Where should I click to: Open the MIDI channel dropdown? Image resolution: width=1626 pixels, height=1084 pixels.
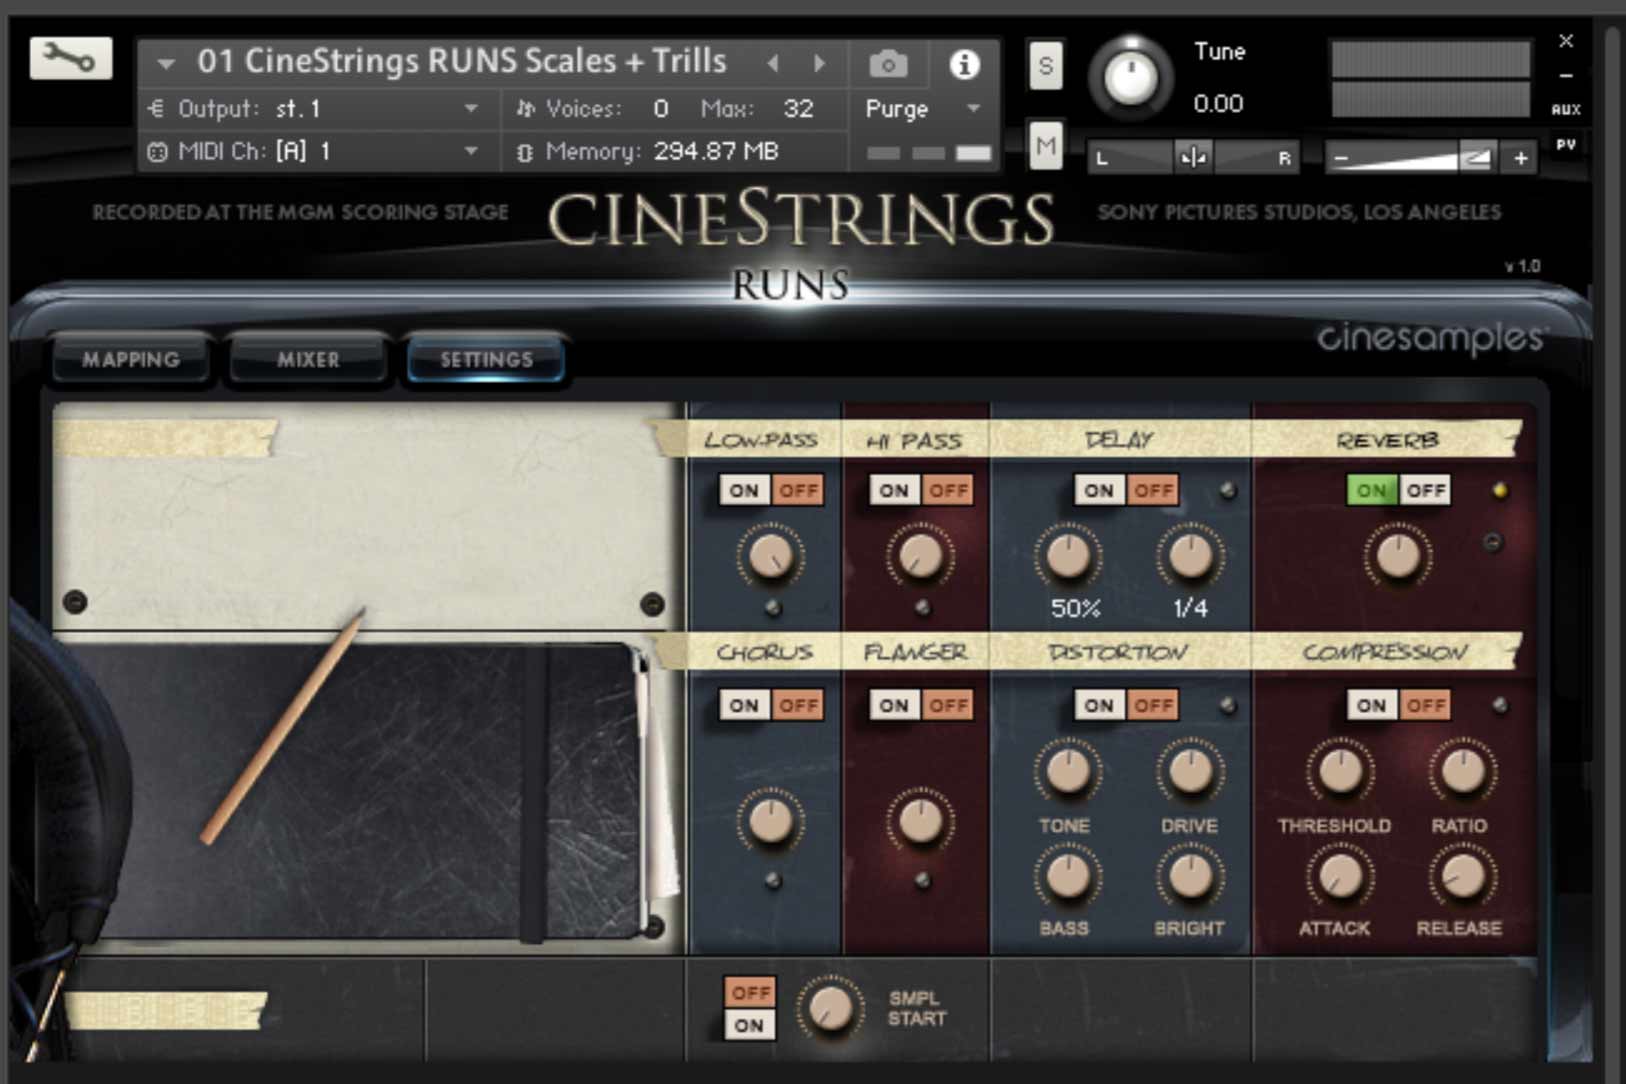click(x=470, y=151)
